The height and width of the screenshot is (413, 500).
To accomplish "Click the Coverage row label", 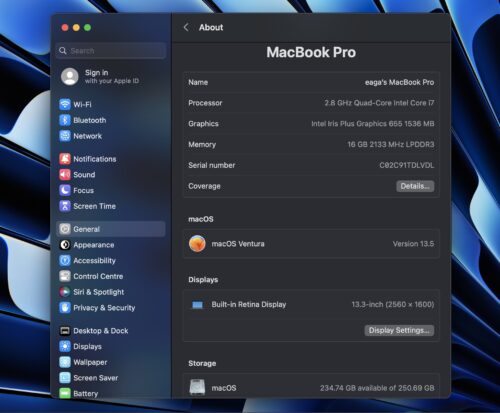I will coord(204,186).
